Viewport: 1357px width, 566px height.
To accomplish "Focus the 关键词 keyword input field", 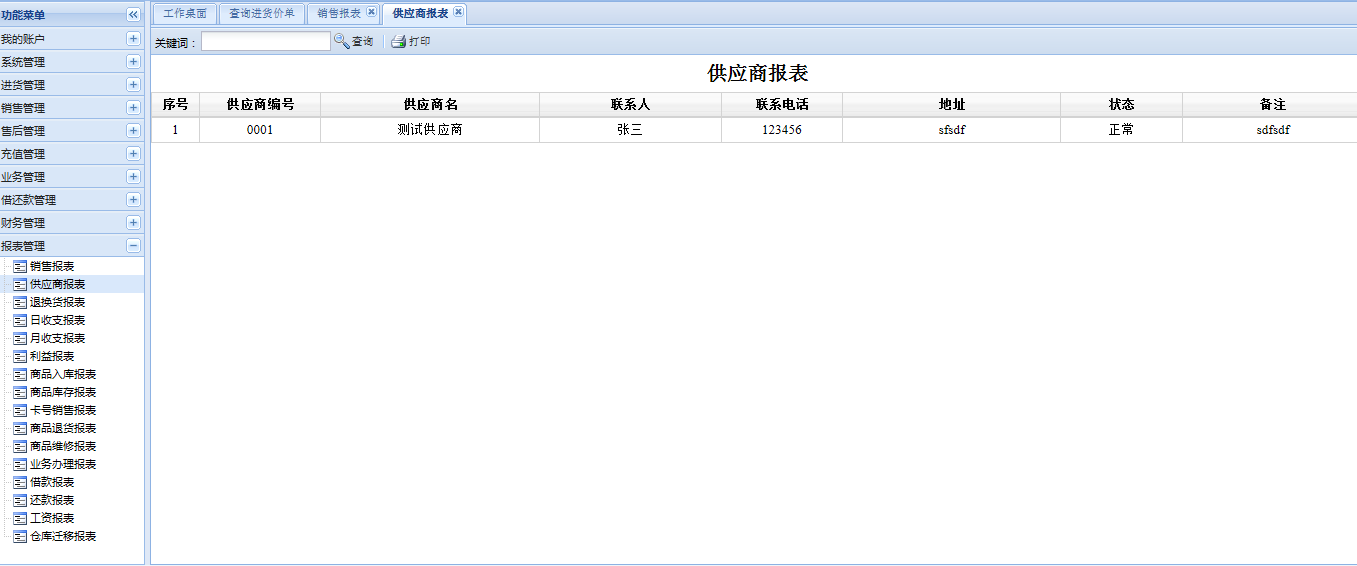I will tap(265, 41).
